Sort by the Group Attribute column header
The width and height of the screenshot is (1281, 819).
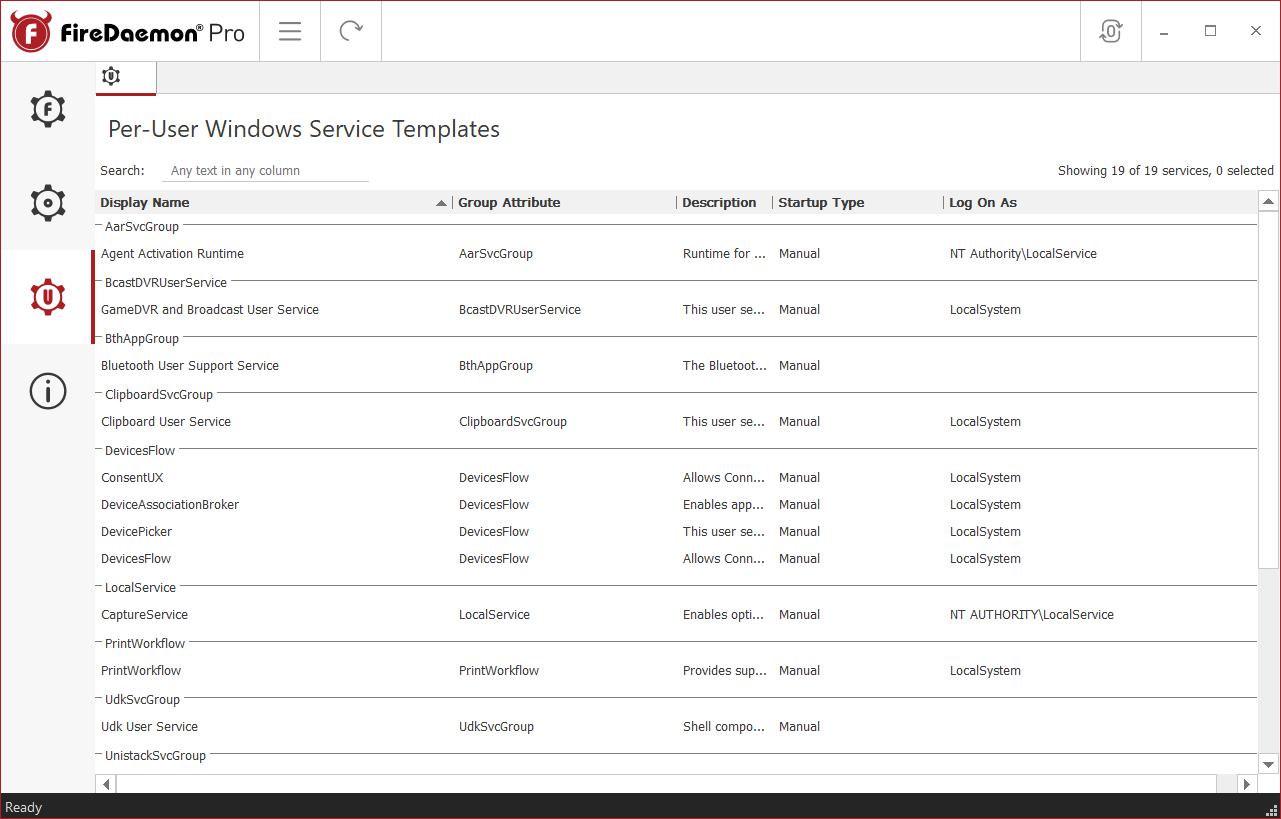[509, 203]
